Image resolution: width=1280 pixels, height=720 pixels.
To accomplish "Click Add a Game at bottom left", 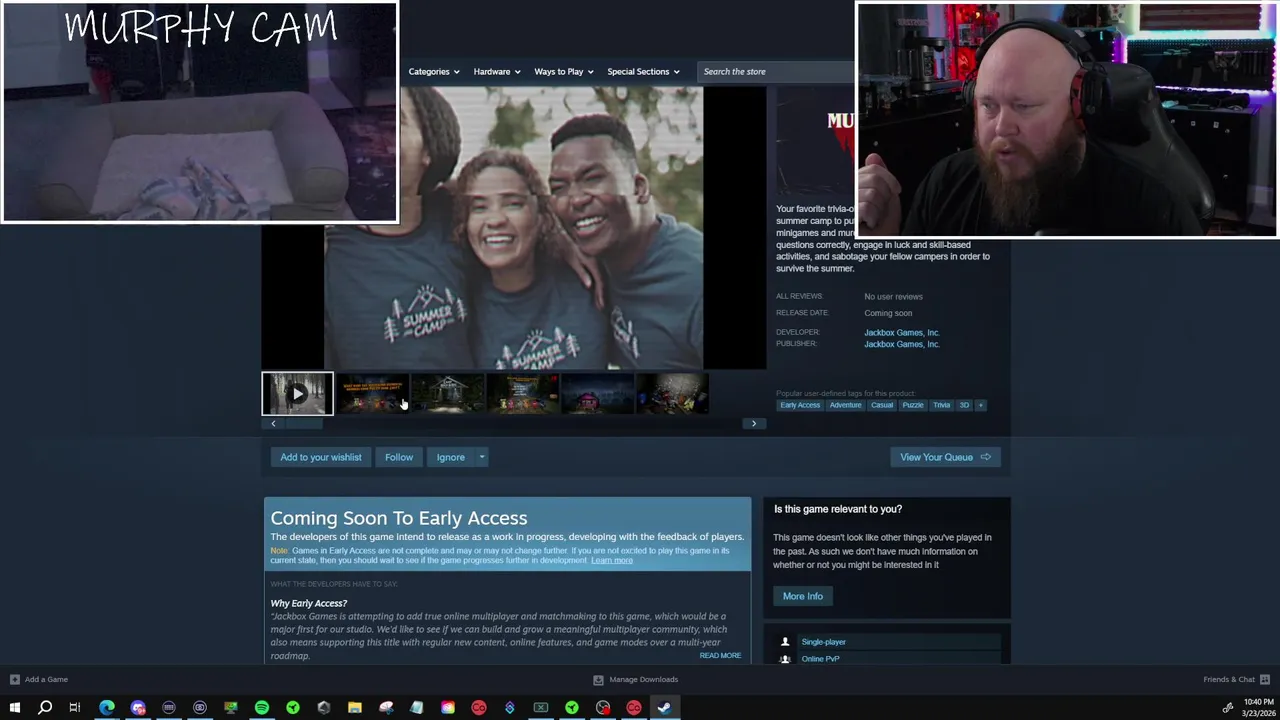I will tap(46, 680).
